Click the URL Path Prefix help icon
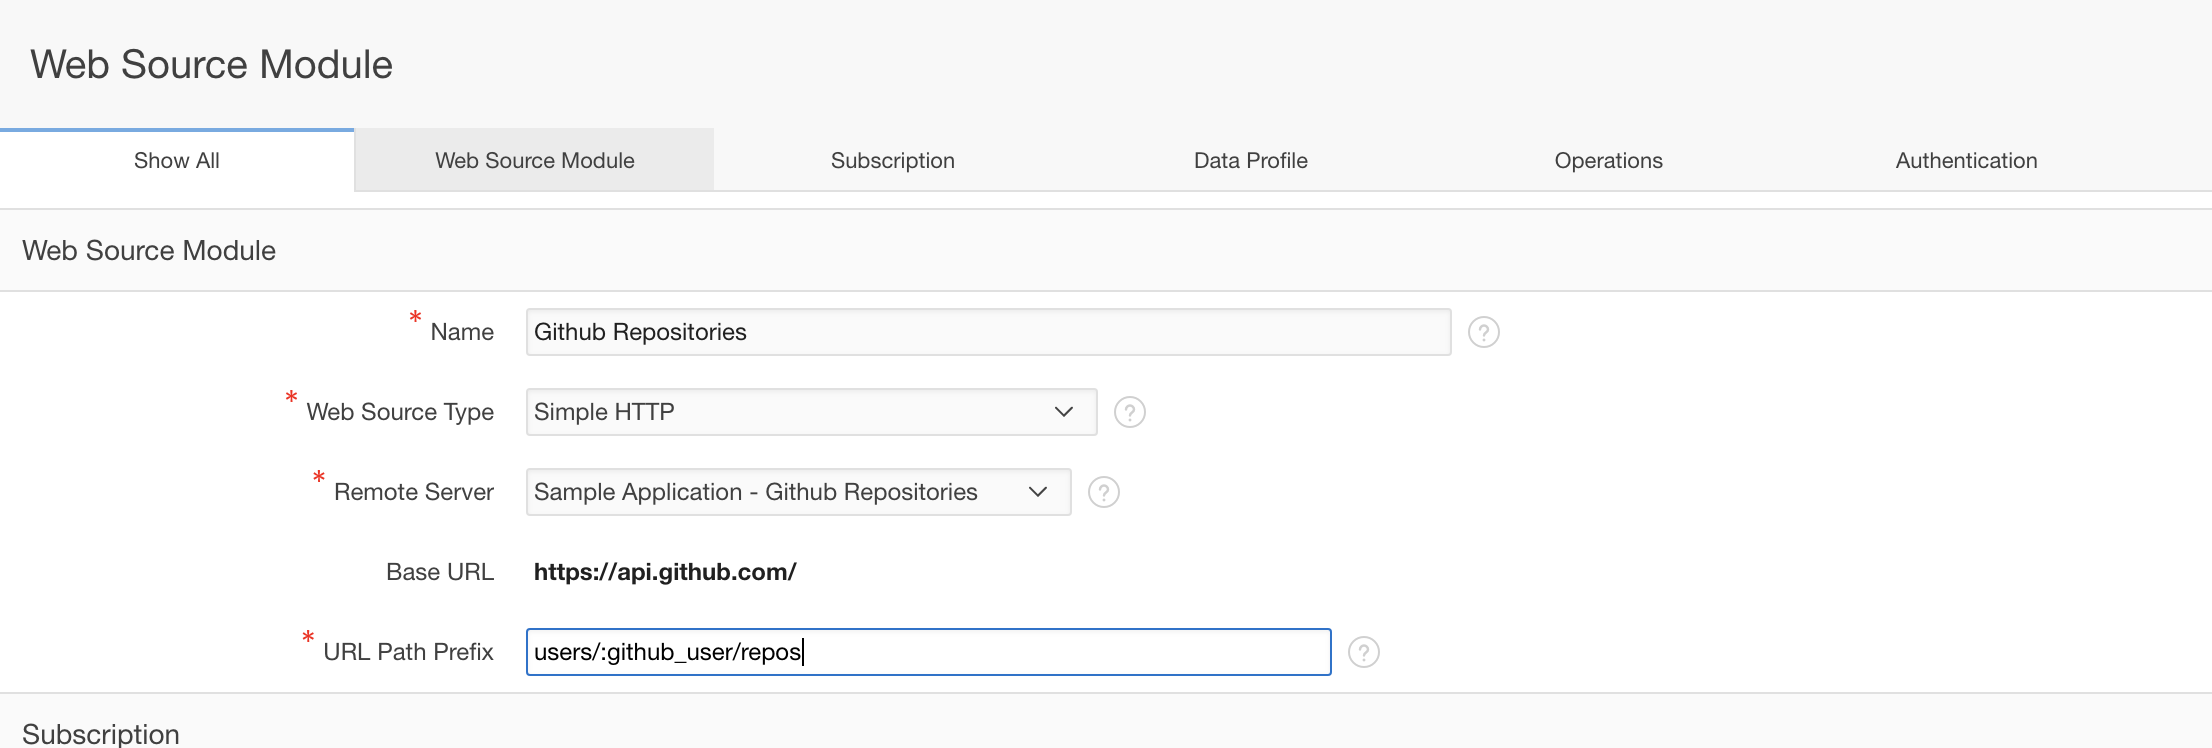The image size is (2212, 748). click(1363, 652)
